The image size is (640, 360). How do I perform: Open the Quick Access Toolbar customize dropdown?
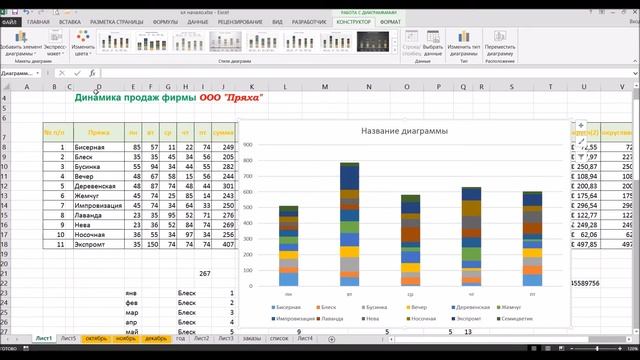[76, 12]
